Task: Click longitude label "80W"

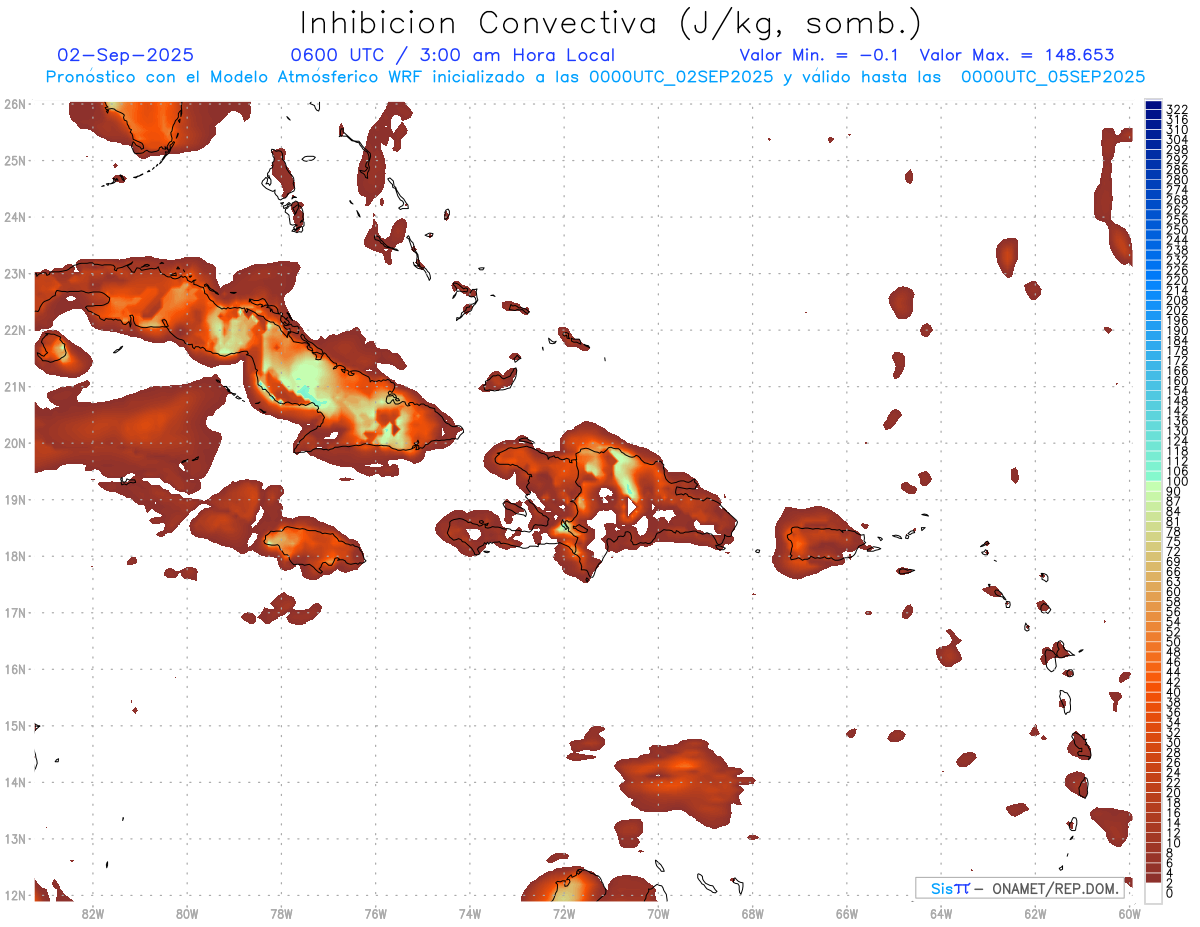Action: pos(186,913)
